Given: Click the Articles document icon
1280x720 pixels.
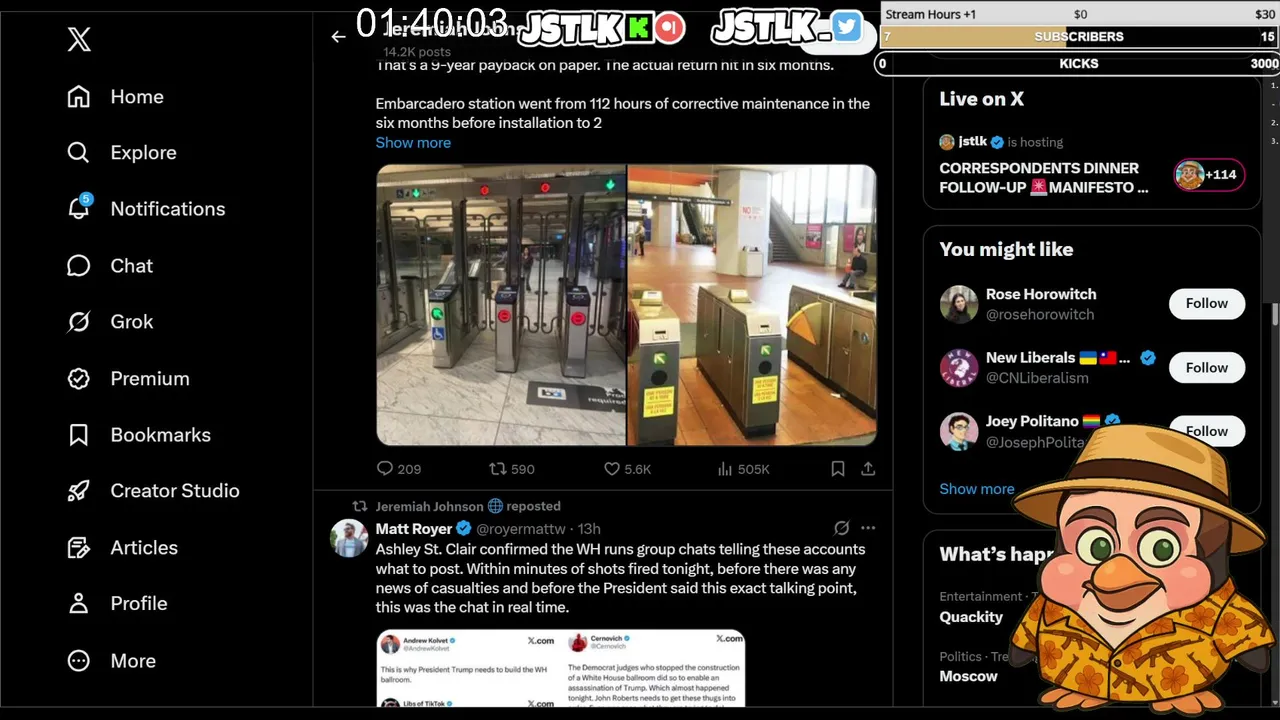Looking at the screenshot, I should click(79, 547).
